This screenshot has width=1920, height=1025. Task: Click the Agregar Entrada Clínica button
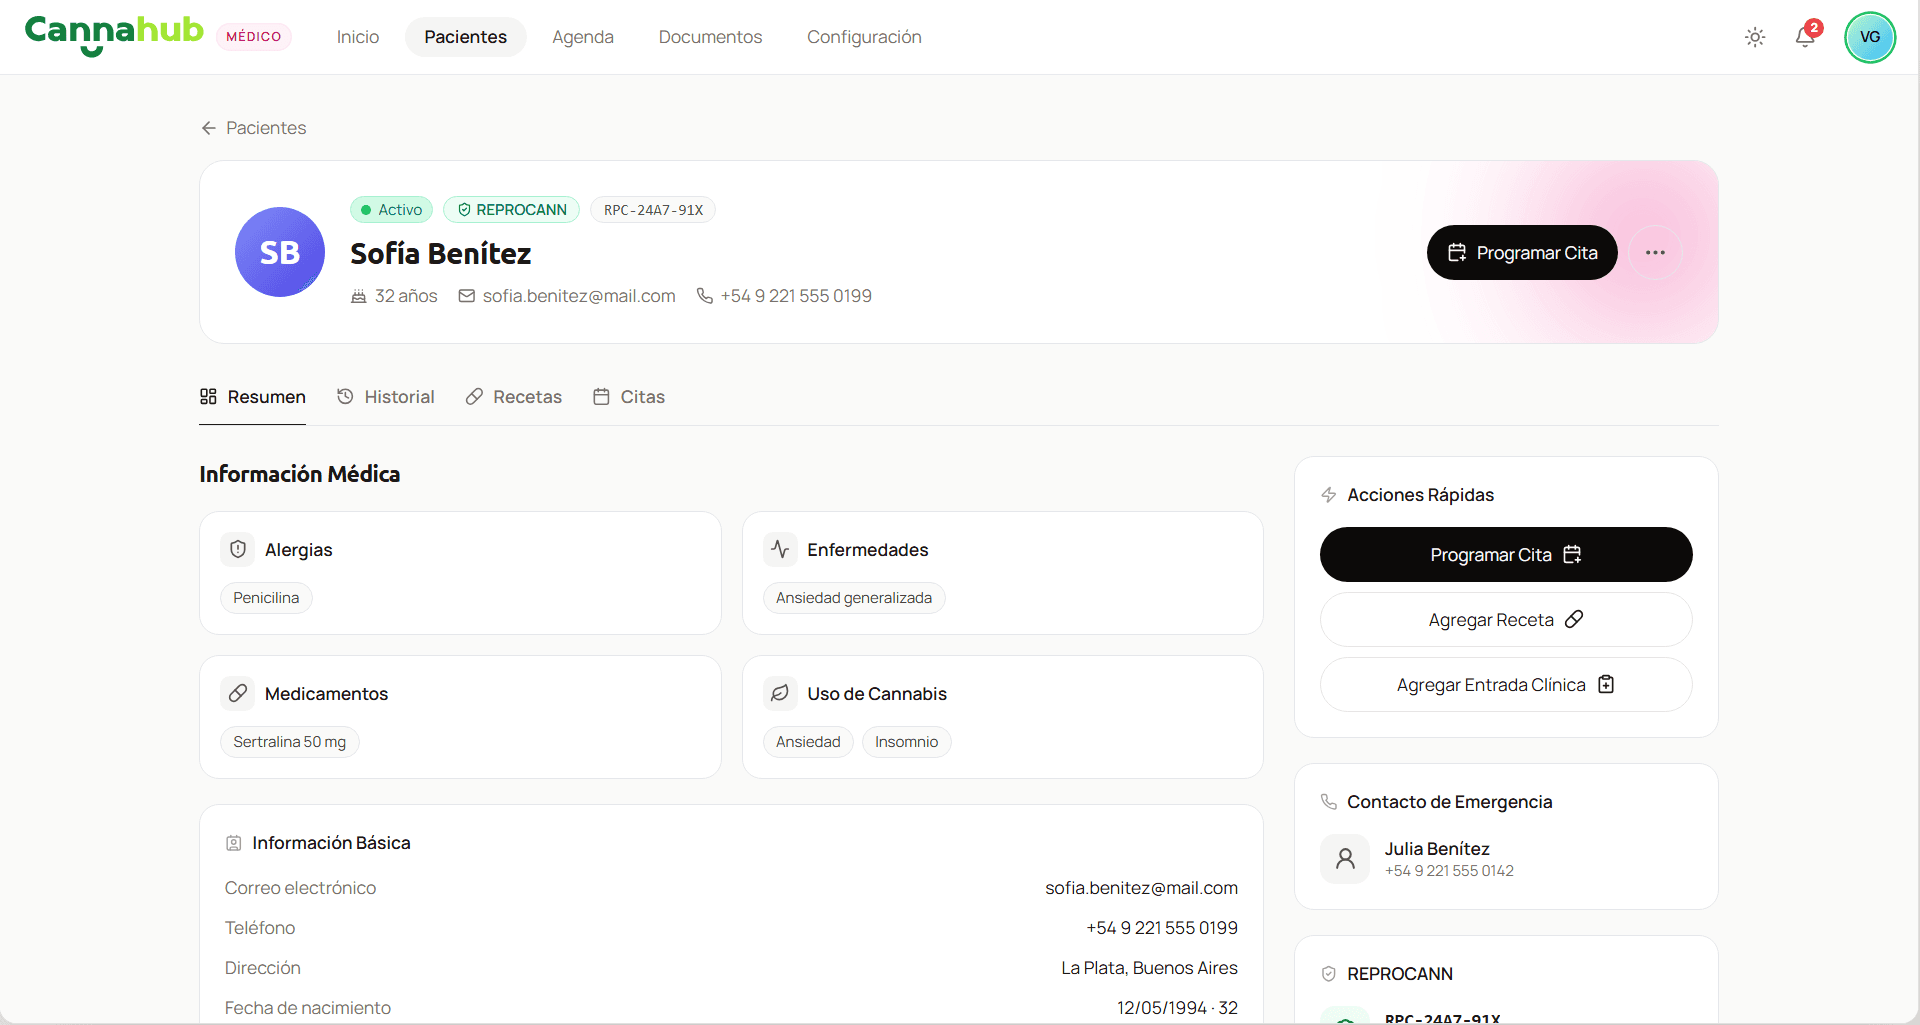(1506, 685)
